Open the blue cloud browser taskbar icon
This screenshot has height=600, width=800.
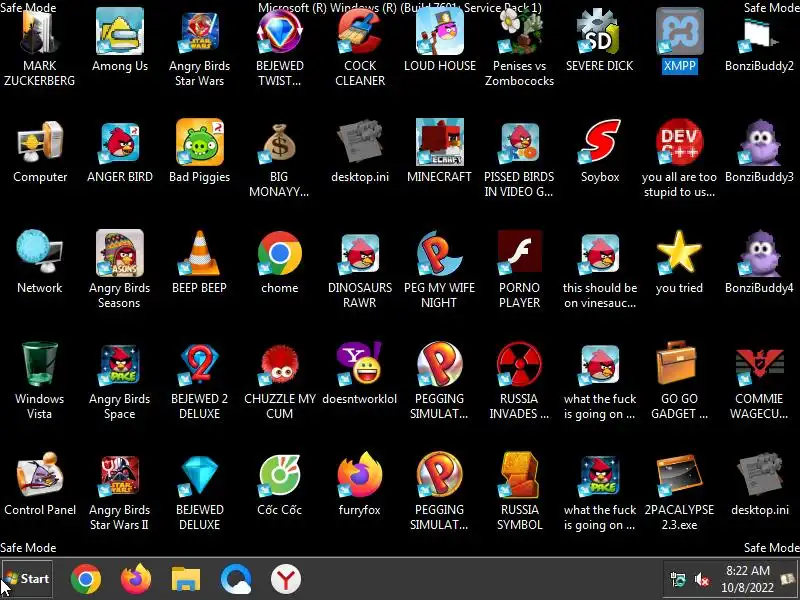tap(236, 579)
